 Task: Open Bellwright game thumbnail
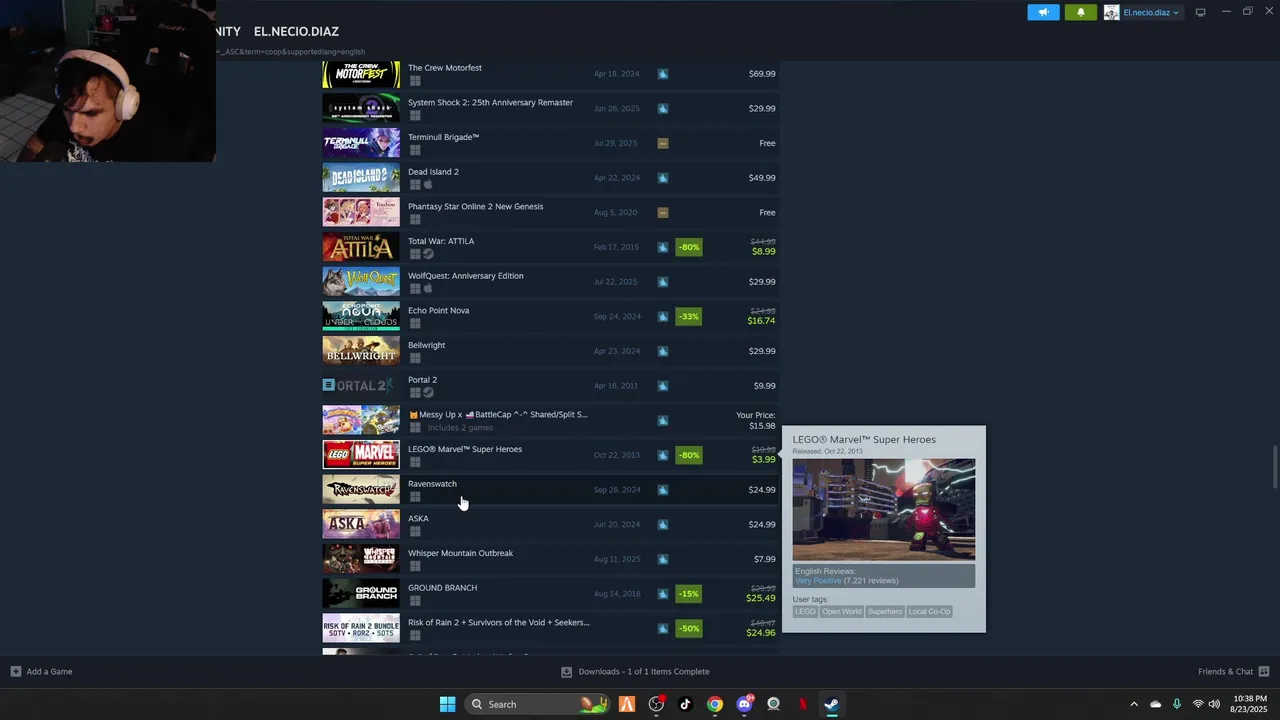click(361, 351)
